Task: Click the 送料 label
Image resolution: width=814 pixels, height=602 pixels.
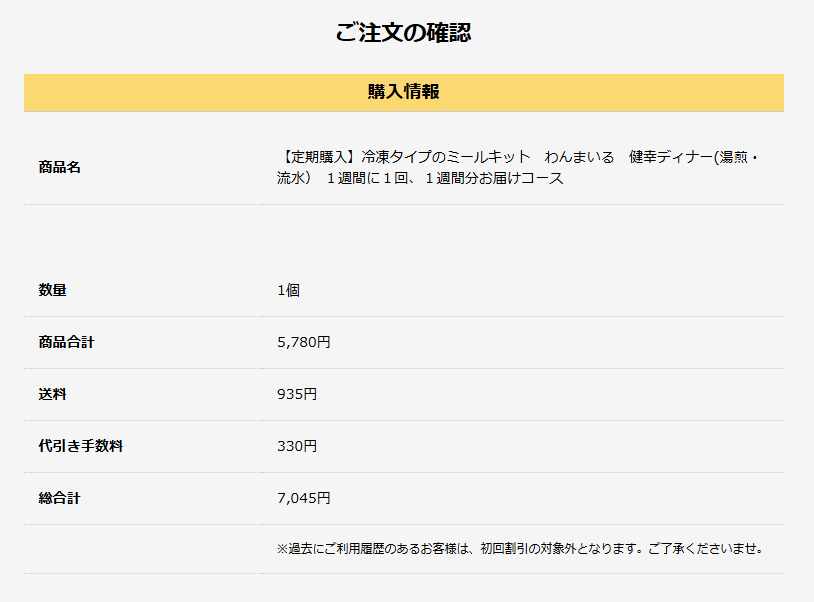Action: pyautogui.click(x=52, y=394)
